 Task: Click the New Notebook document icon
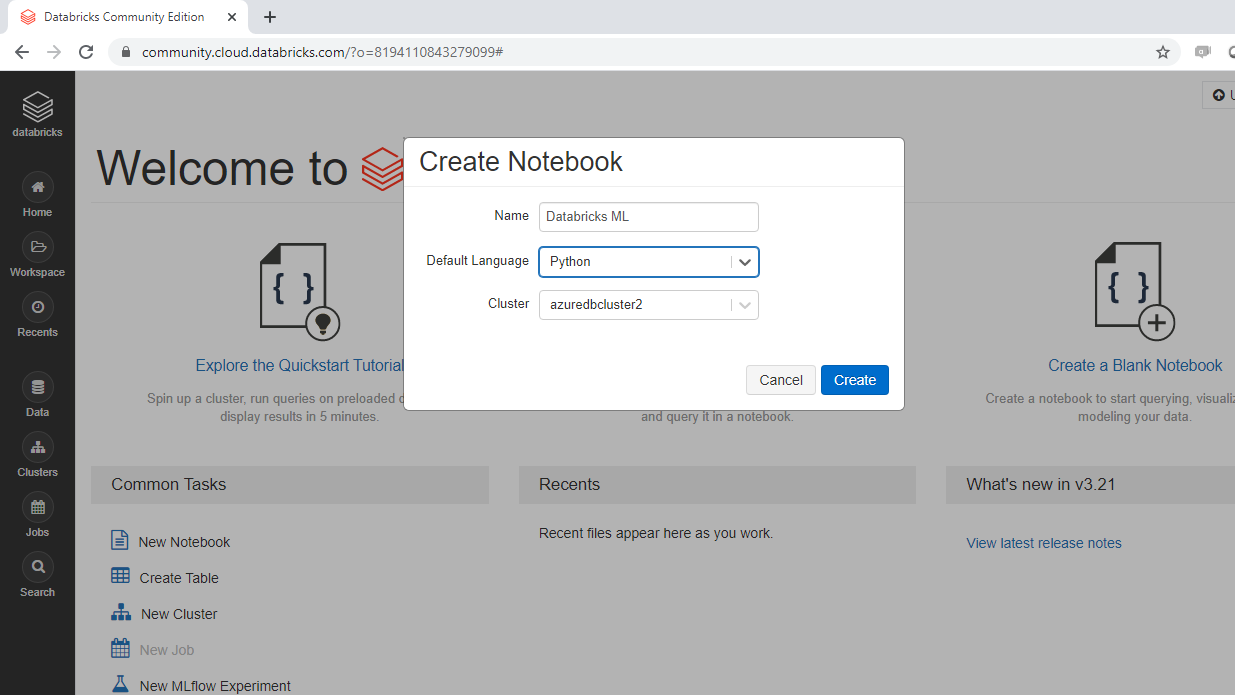pyautogui.click(x=120, y=541)
